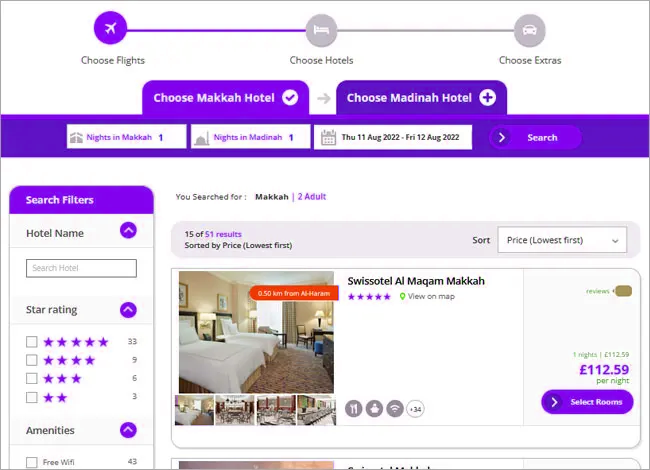Click the 0.50 km from Al-Haram badge

coord(294,293)
